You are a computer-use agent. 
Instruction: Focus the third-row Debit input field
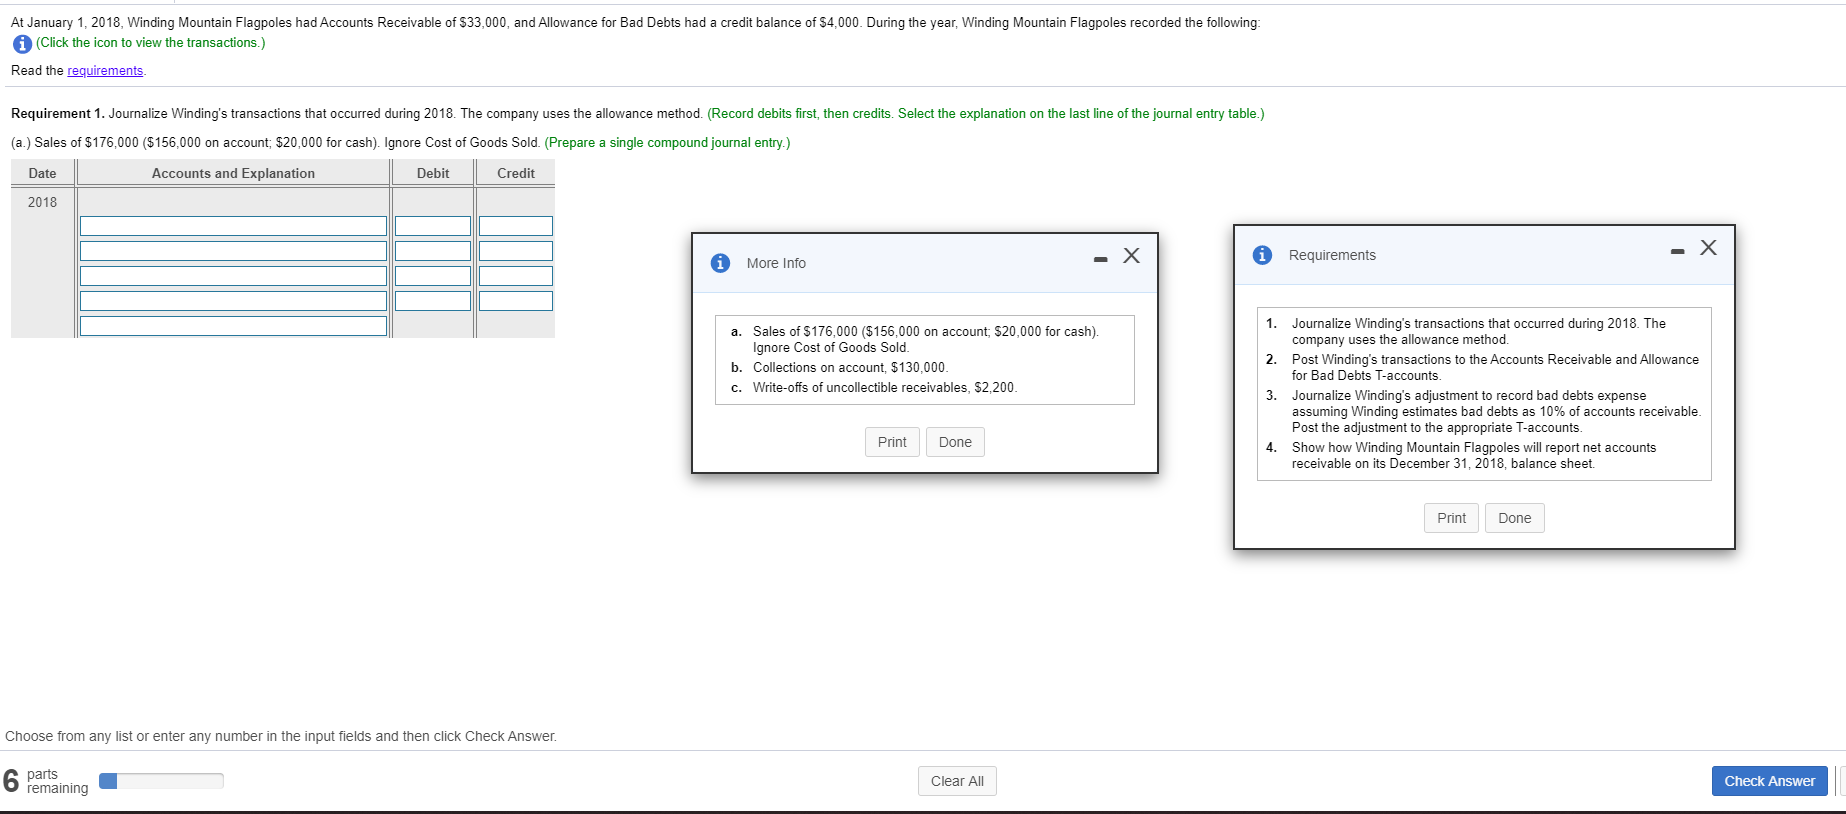coord(433,276)
